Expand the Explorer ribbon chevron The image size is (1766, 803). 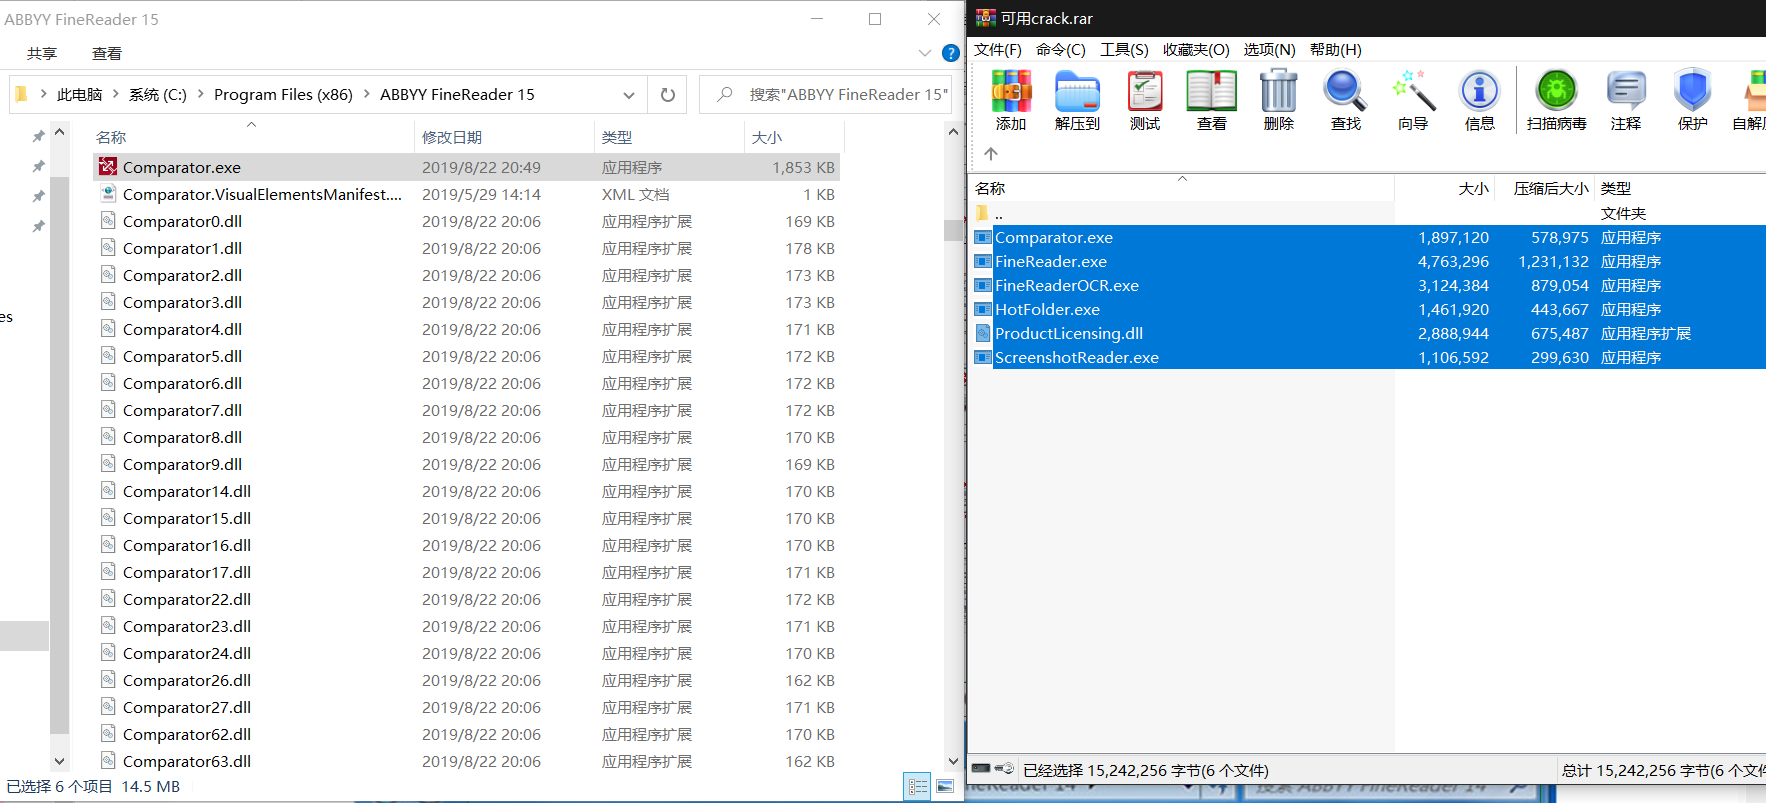(x=925, y=53)
